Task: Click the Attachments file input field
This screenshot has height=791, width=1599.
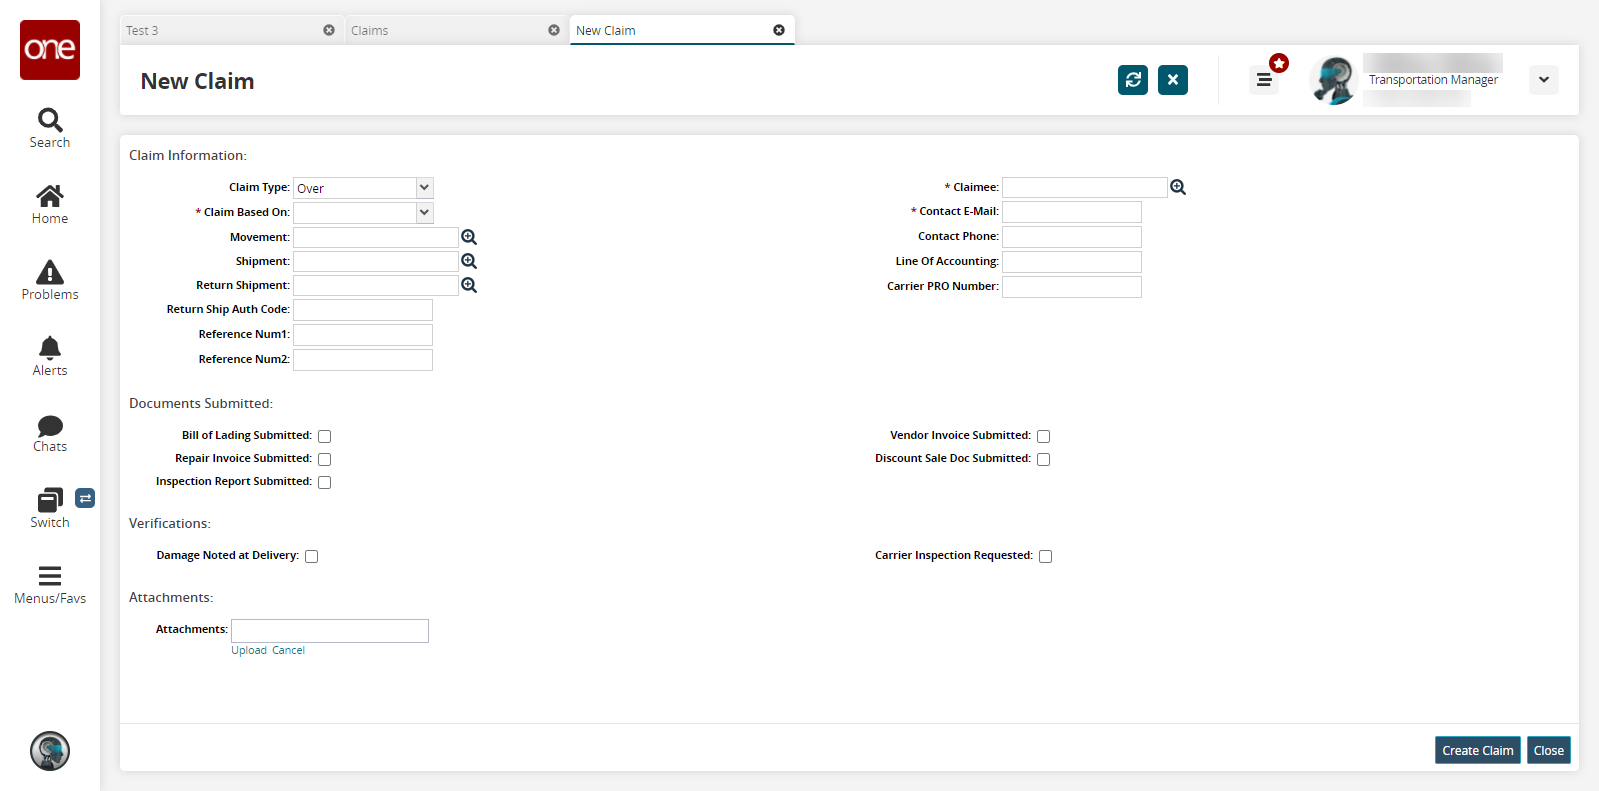Action: pyautogui.click(x=330, y=631)
